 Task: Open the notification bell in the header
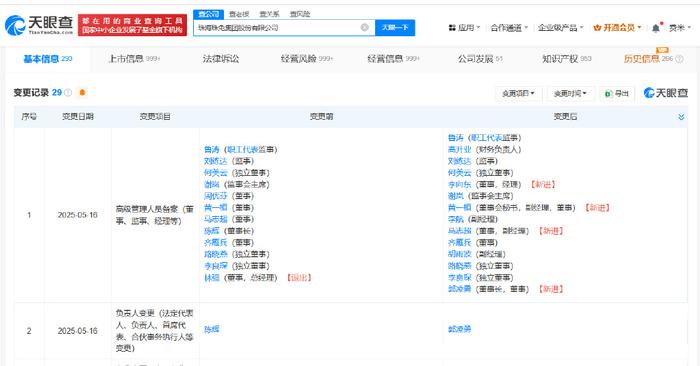(655, 28)
